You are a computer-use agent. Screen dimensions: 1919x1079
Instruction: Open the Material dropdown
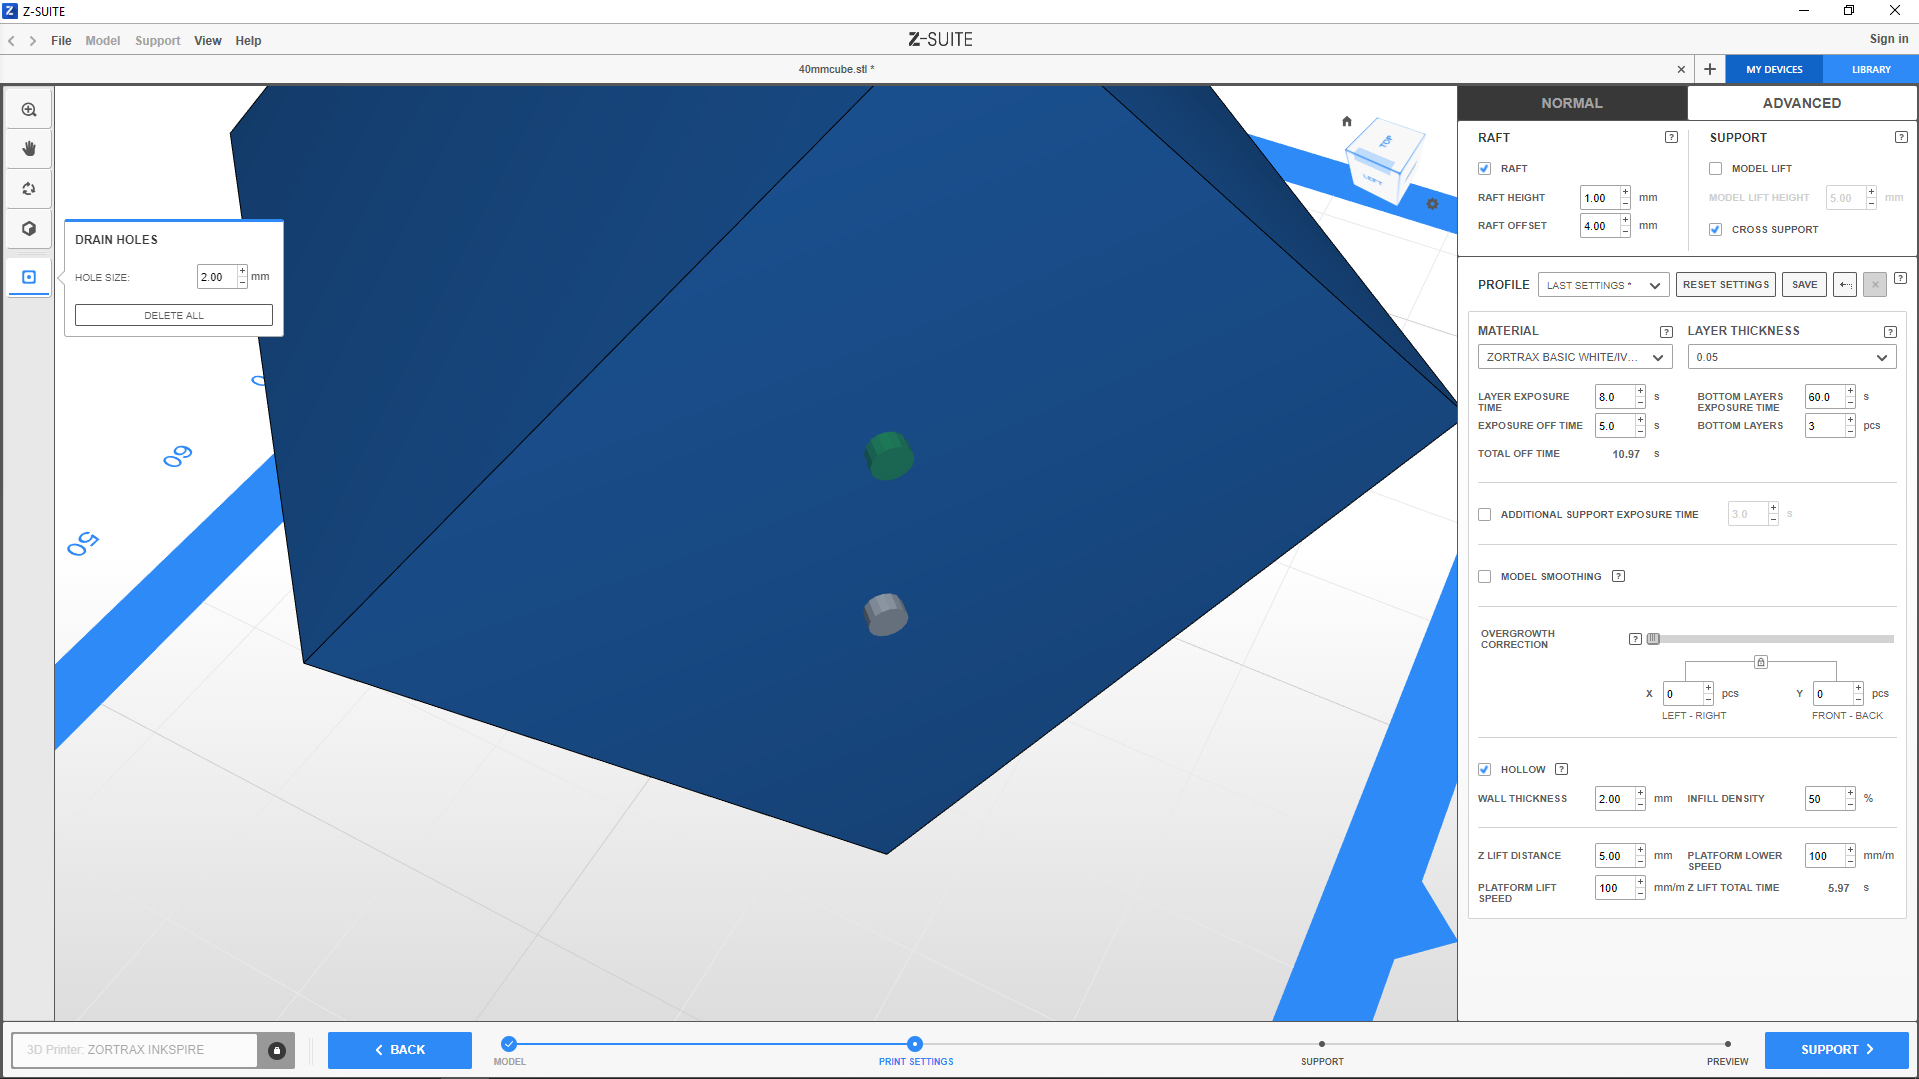click(x=1574, y=357)
